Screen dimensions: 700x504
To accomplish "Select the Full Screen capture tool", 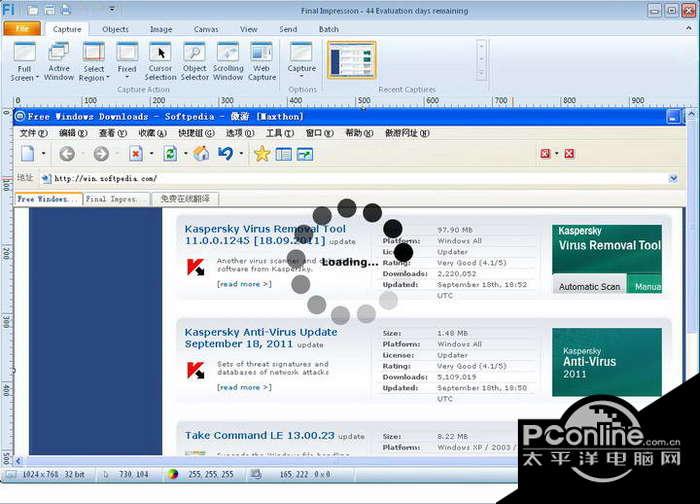I will 25,62.
